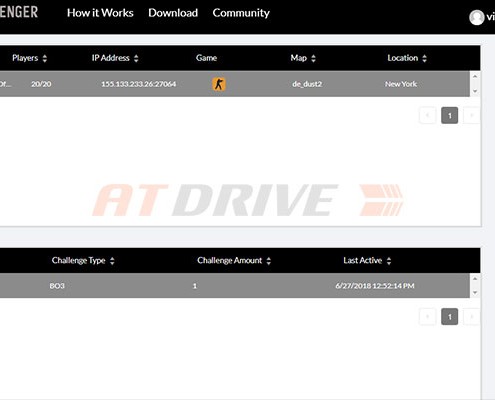Click the Game column header
The height and width of the screenshot is (400, 495).
[206, 58]
